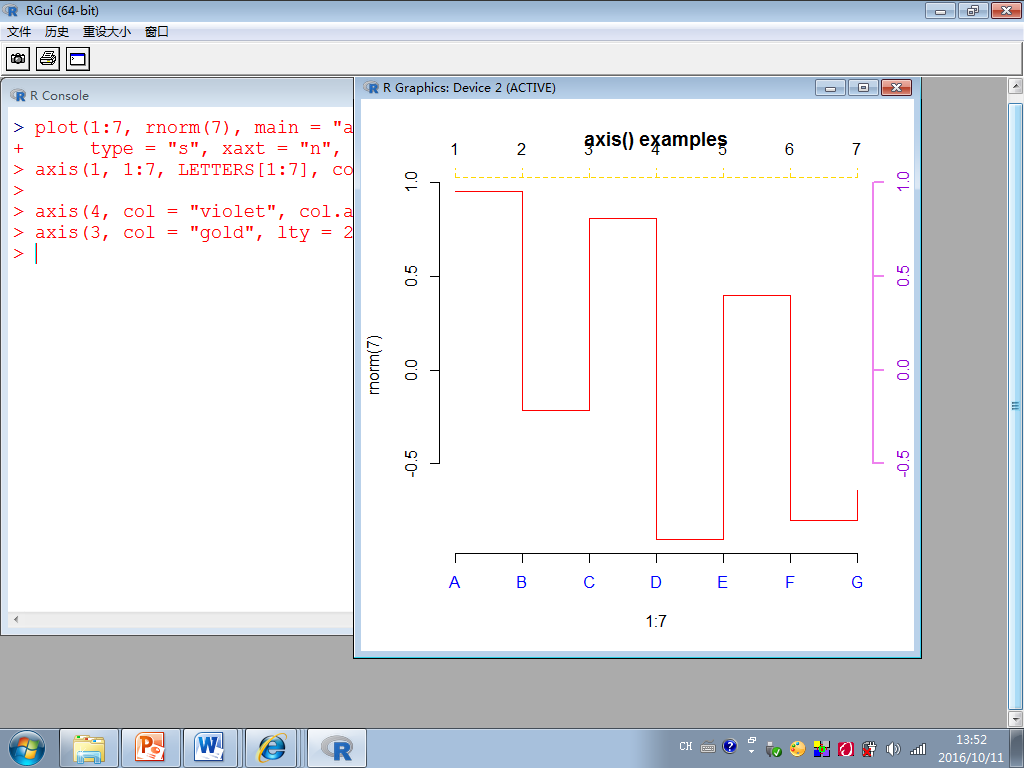Open Word from the taskbar
The height and width of the screenshot is (768, 1024).
tap(210, 748)
